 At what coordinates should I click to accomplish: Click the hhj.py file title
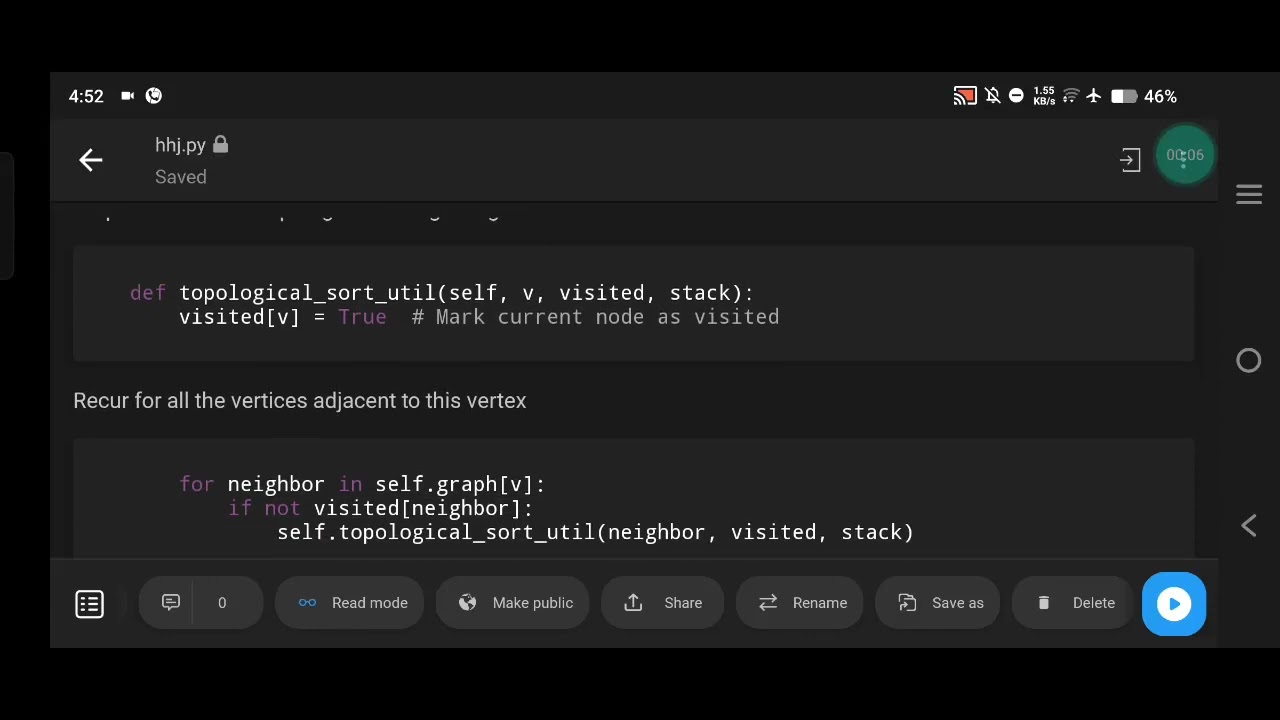click(180, 145)
